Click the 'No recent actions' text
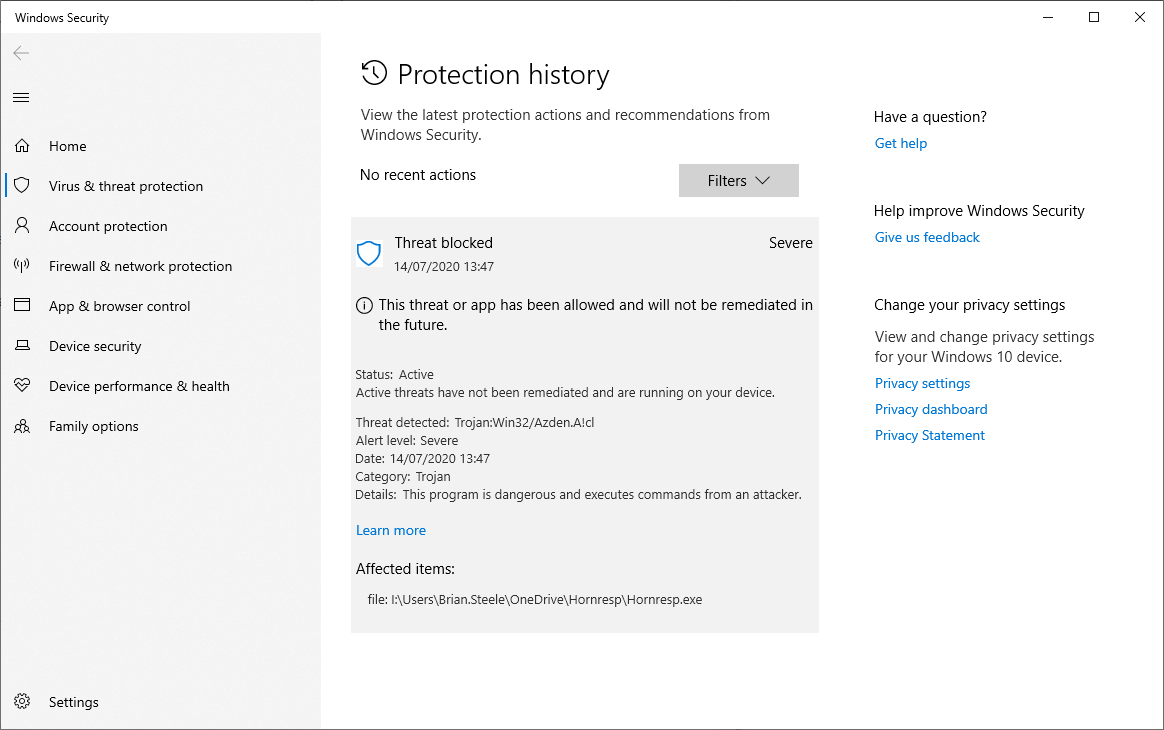The image size is (1164, 730). (x=418, y=175)
